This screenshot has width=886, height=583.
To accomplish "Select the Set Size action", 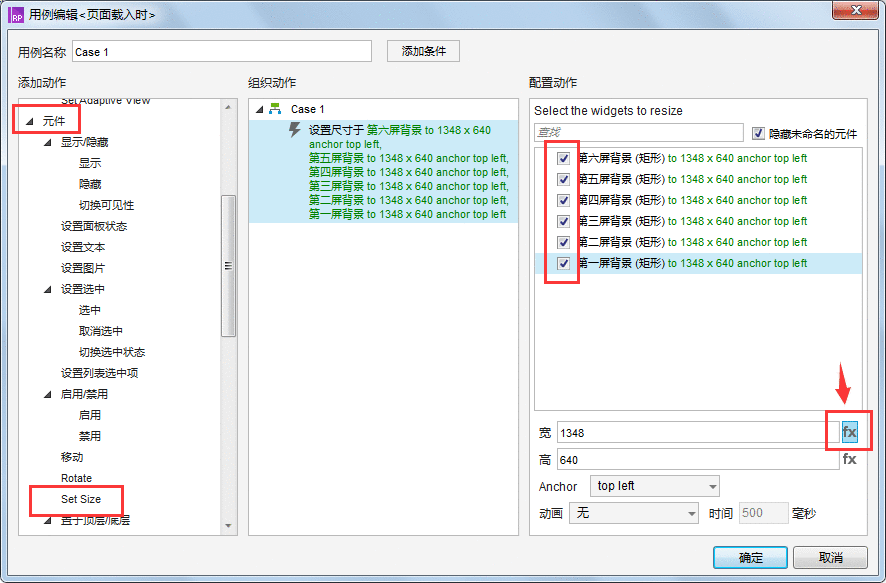I will point(81,499).
